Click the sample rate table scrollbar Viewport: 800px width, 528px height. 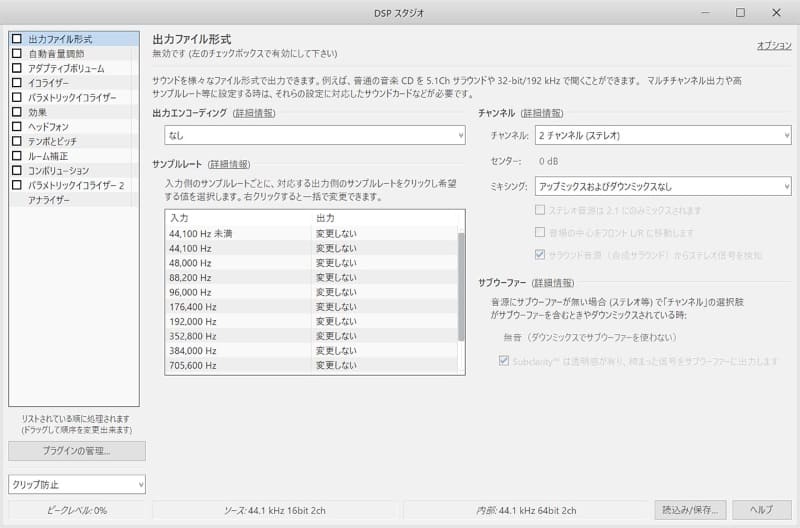point(461,287)
